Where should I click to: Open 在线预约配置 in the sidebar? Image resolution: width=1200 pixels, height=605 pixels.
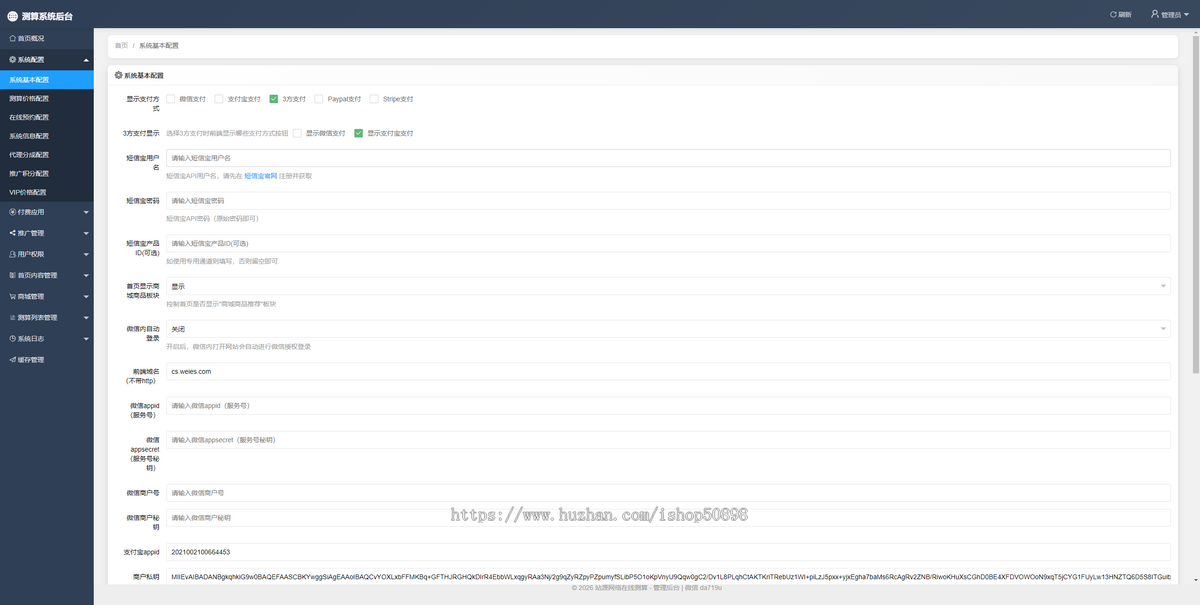tap(47, 117)
